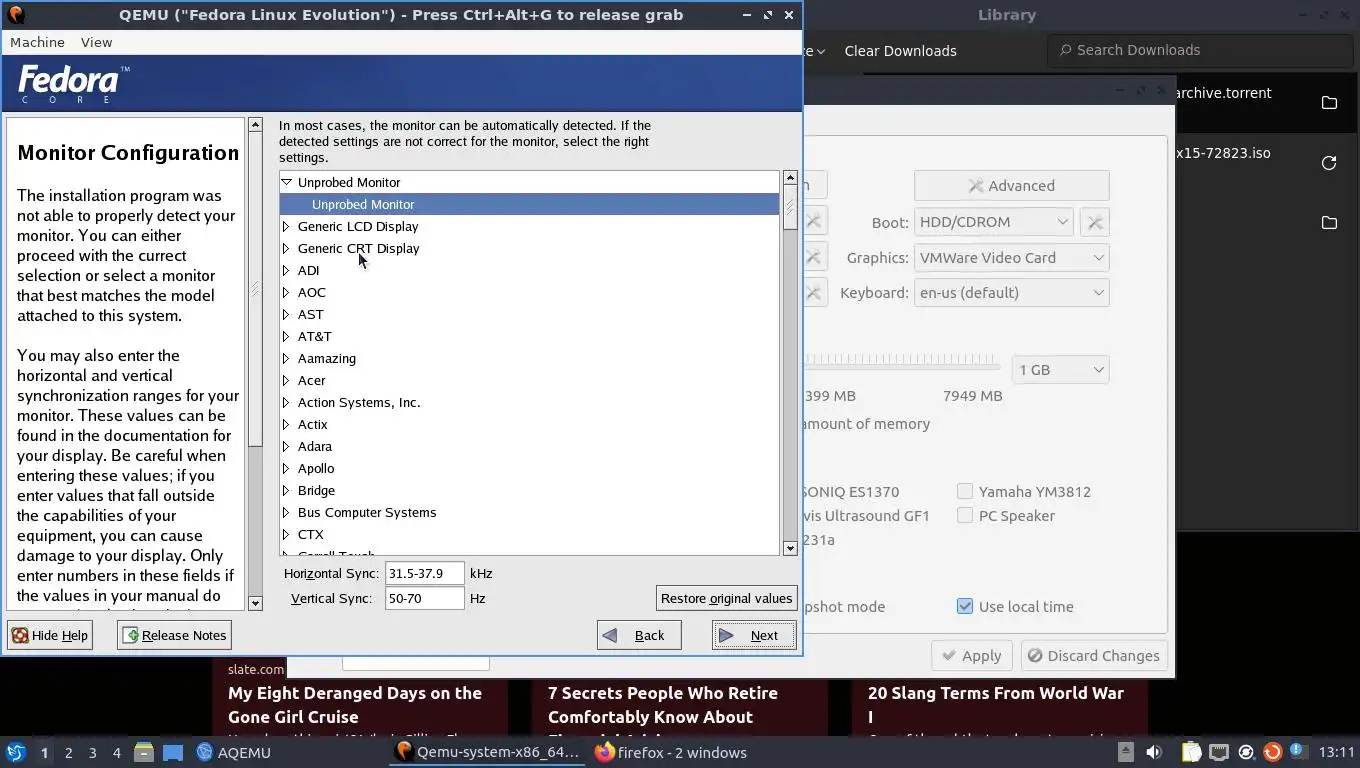1360x768 pixels.
Task: Click the Vertical Sync input field
Action: (425, 598)
